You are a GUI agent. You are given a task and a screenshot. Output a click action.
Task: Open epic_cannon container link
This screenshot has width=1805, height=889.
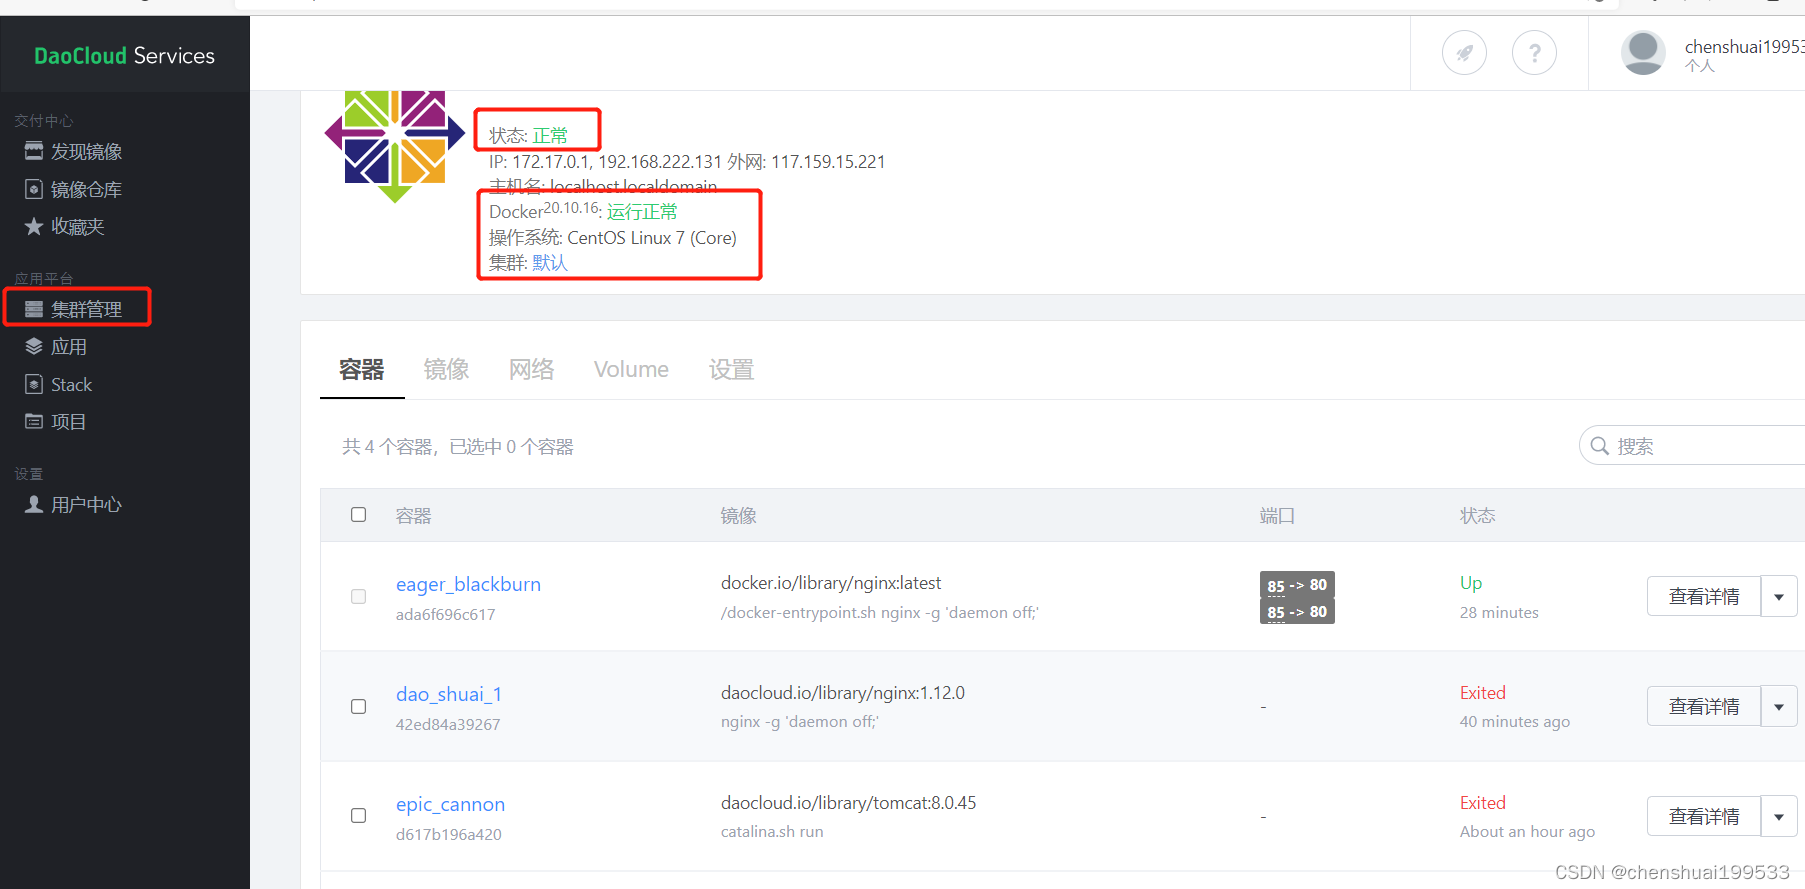[450, 804]
